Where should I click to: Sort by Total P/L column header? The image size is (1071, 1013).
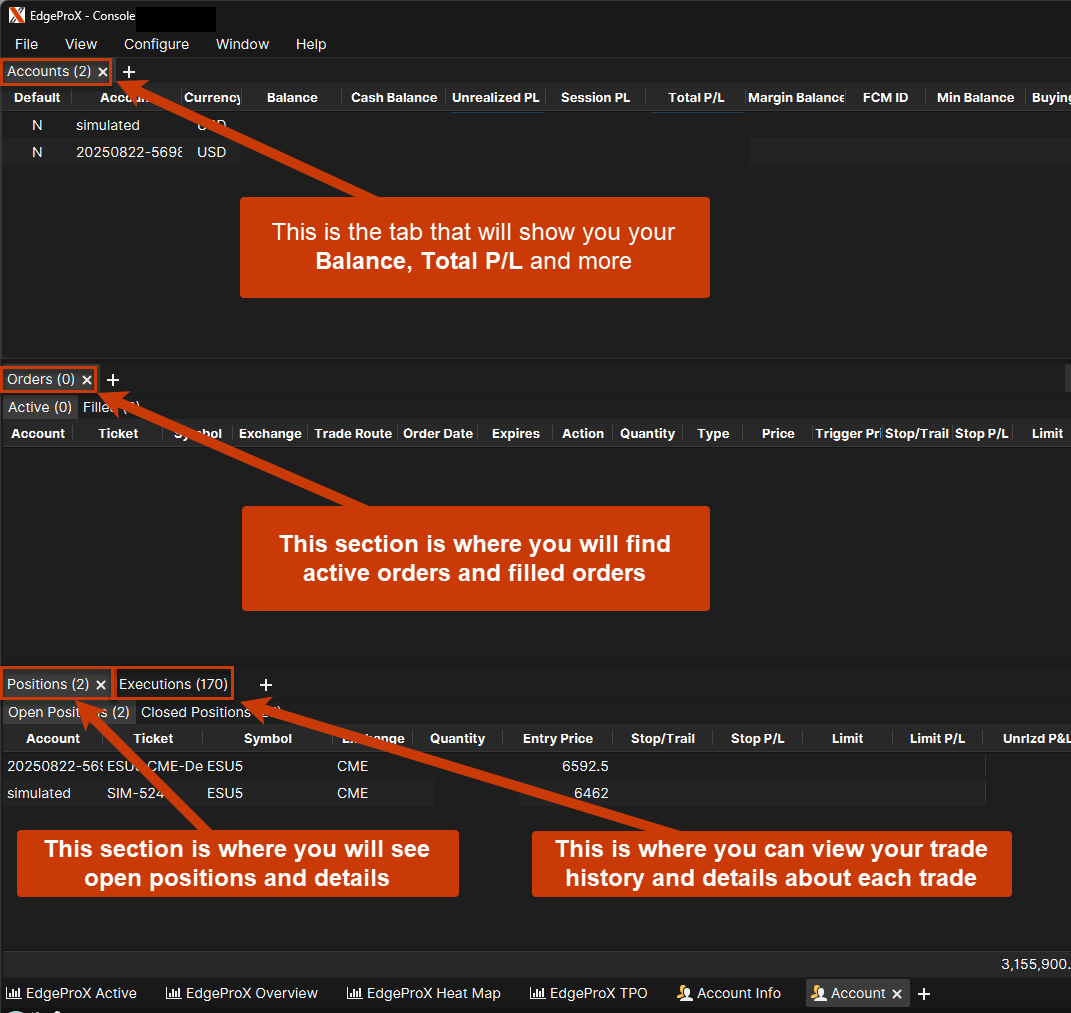[696, 98]
